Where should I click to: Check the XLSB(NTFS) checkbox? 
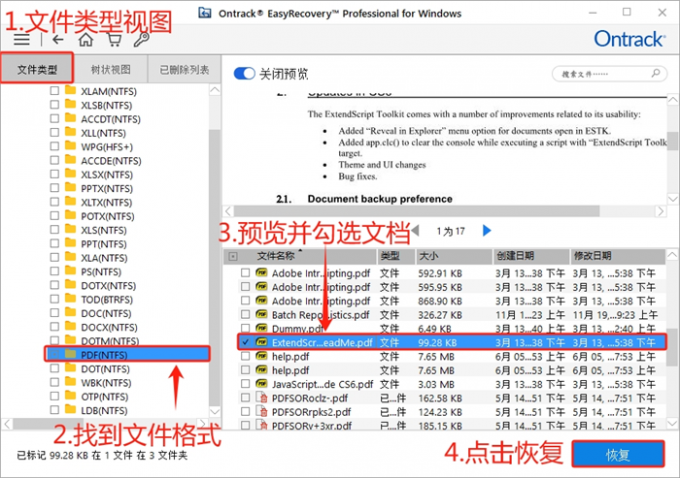click(54, 105)
